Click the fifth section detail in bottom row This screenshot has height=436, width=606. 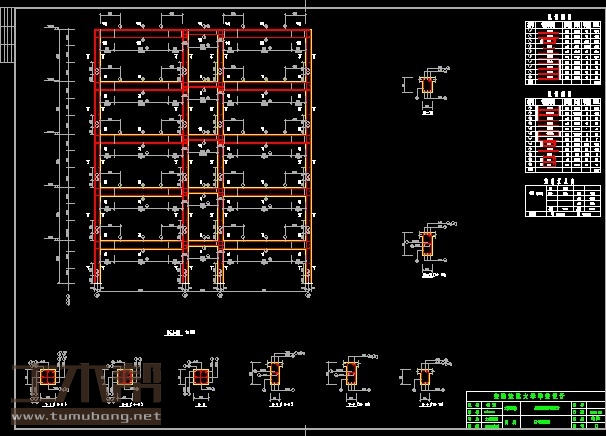coord(348,375)
